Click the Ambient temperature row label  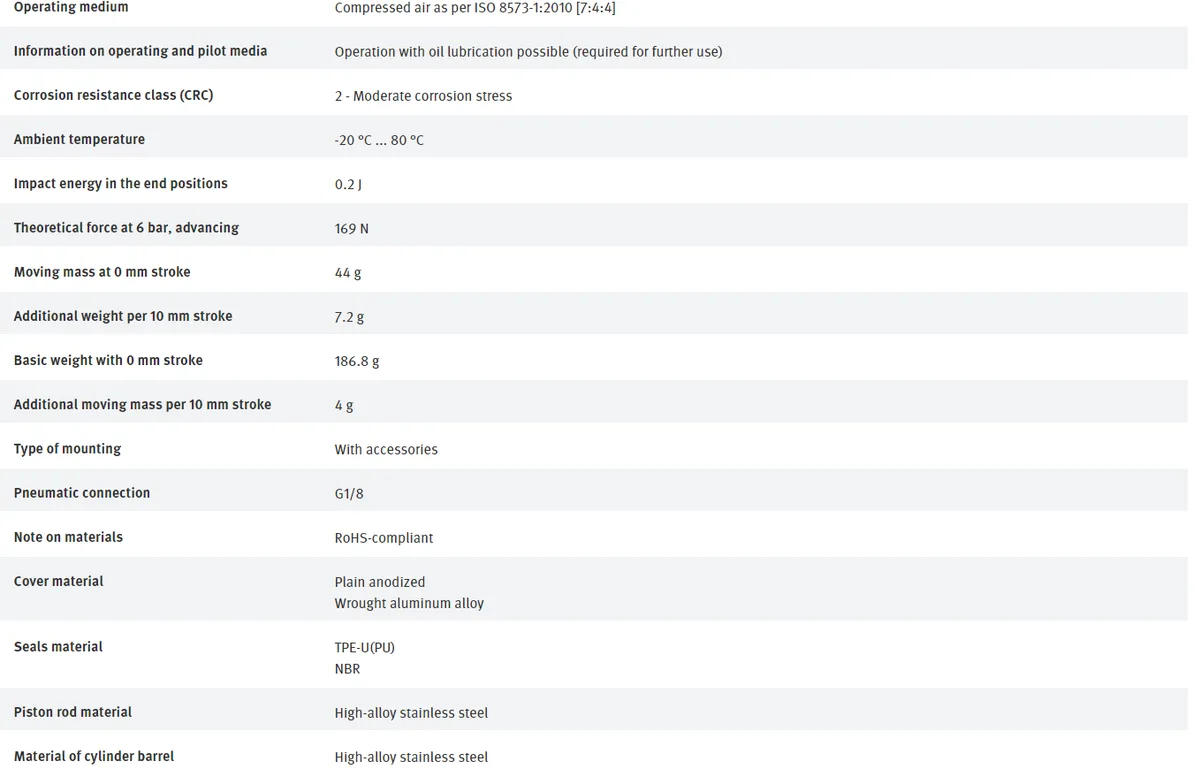[x=79, y=139]
